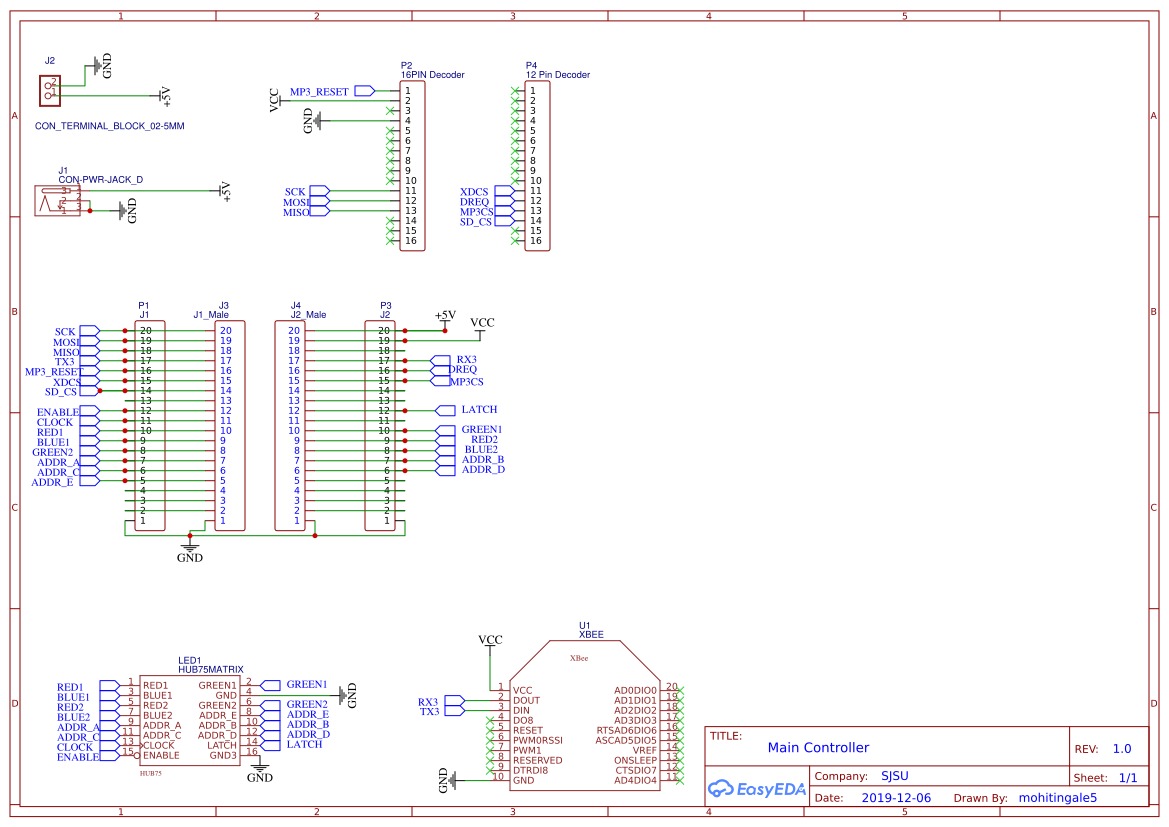Select the J1 power jack symbol
Image resolution: width=1169 pixels, height=827 pixels.
pos(57,201)
